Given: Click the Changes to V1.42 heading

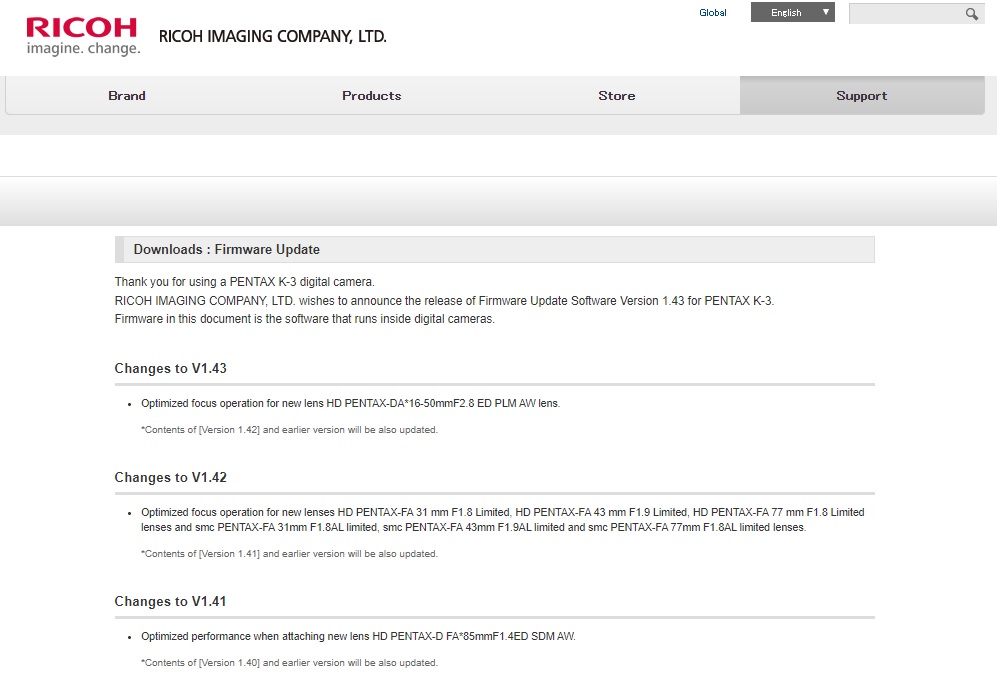Looking at the screenshot, I should pos(170,478).
